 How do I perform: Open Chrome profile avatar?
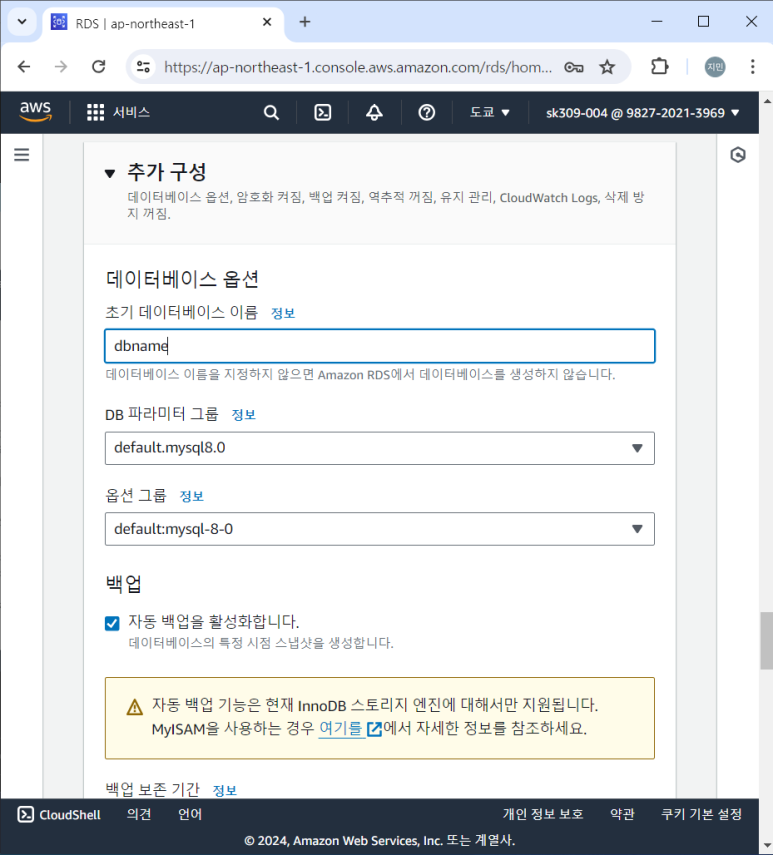(715, 67)
